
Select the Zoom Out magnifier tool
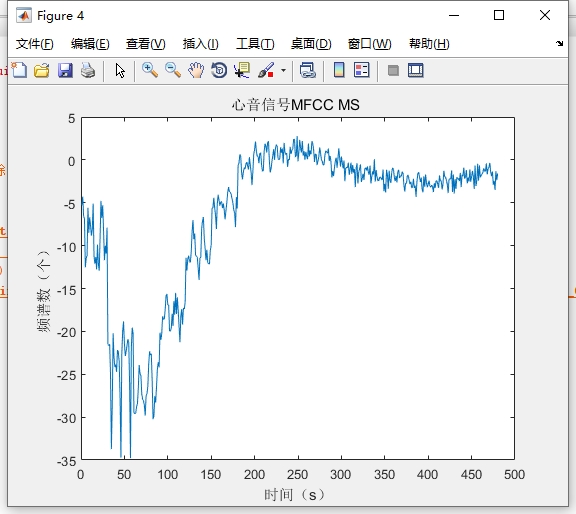[x=173, y=70]
